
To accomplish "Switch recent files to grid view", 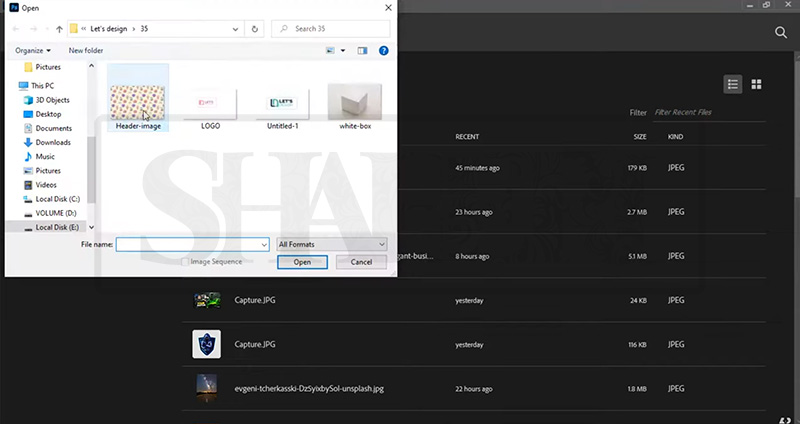I will pos(757,84).
